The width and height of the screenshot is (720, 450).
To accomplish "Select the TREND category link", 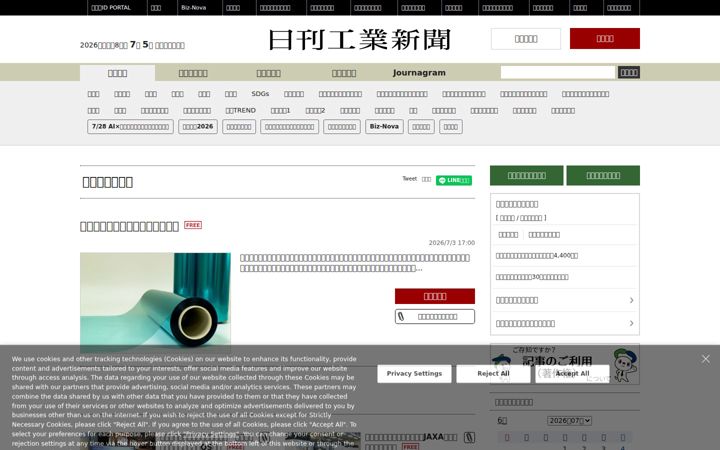I will click(x=241, y=111).
